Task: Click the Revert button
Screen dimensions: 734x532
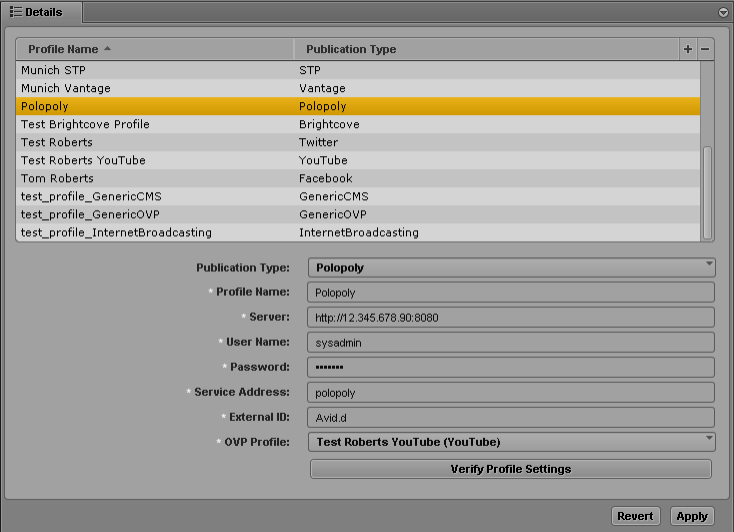Action: (x=635, y=516)
